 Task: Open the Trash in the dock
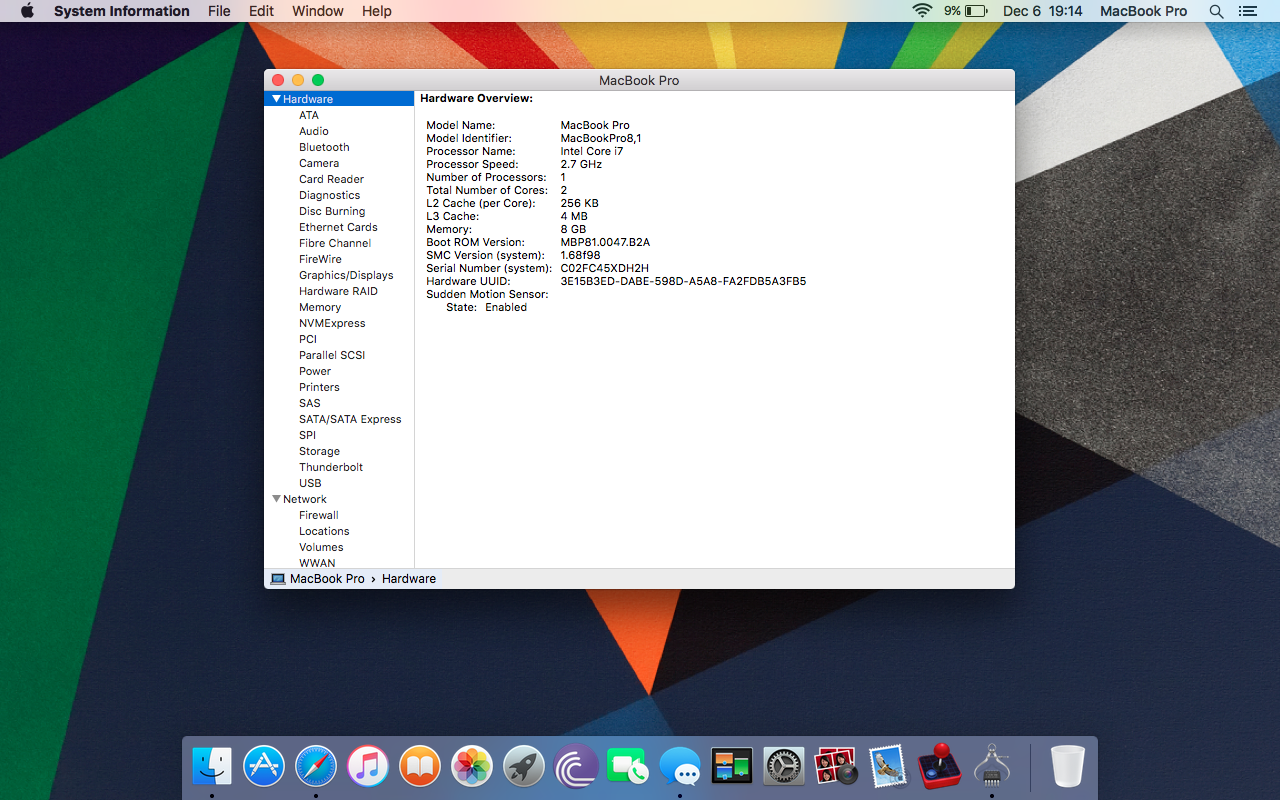click(x=1068, y=767)
